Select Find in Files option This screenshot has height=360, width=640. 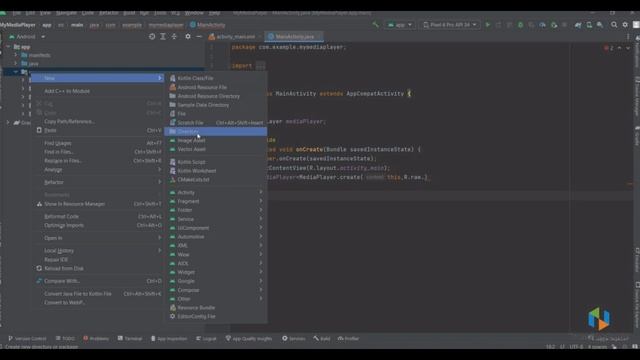tap(98, 152)
